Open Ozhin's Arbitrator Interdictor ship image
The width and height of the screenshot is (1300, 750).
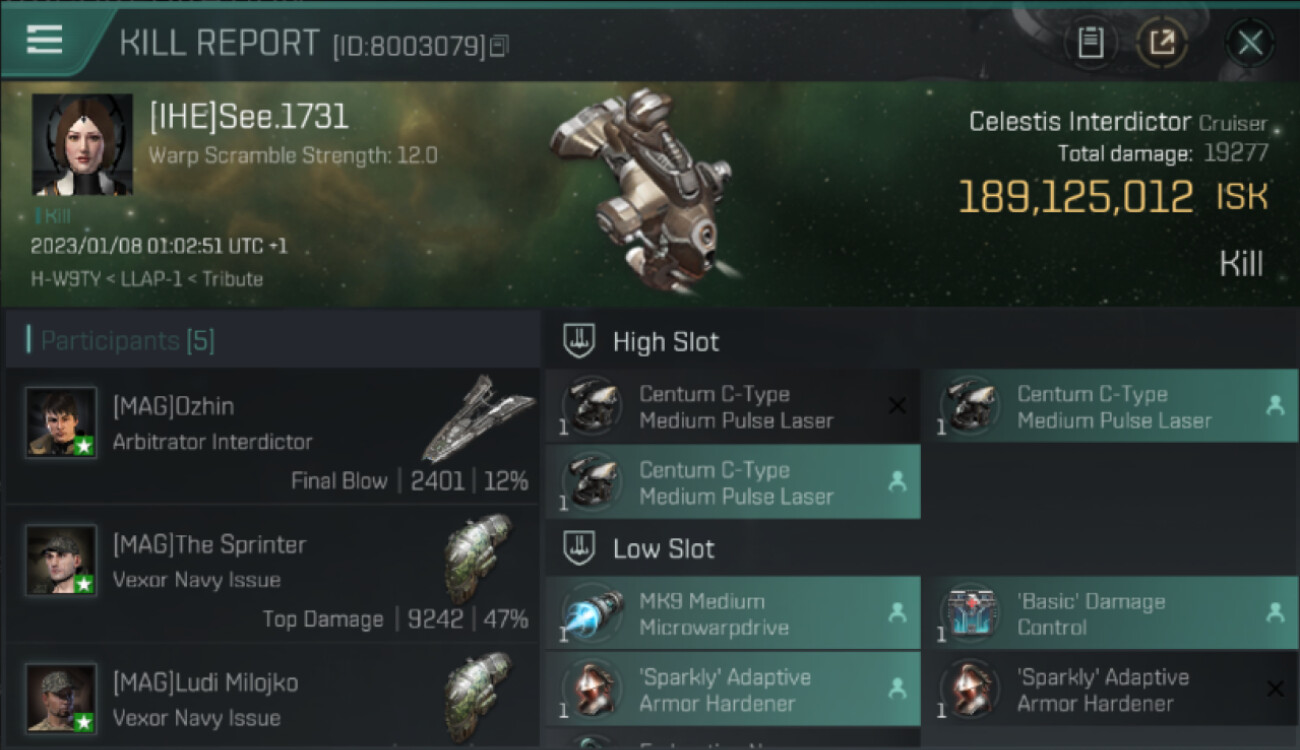point(478,417)
